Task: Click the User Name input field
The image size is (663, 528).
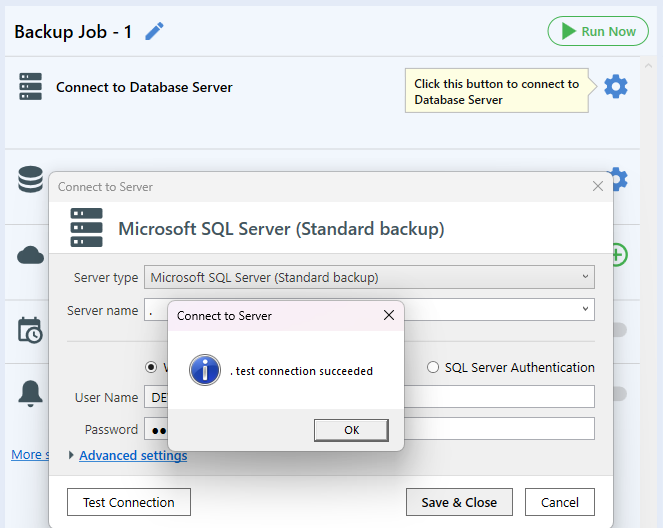Action: coord(369,397)
